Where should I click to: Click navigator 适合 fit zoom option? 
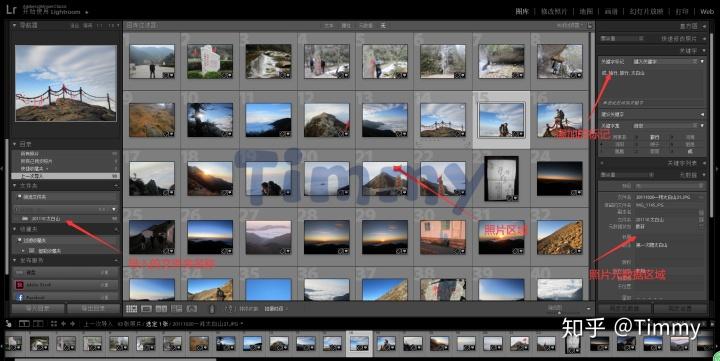(75, 26)
